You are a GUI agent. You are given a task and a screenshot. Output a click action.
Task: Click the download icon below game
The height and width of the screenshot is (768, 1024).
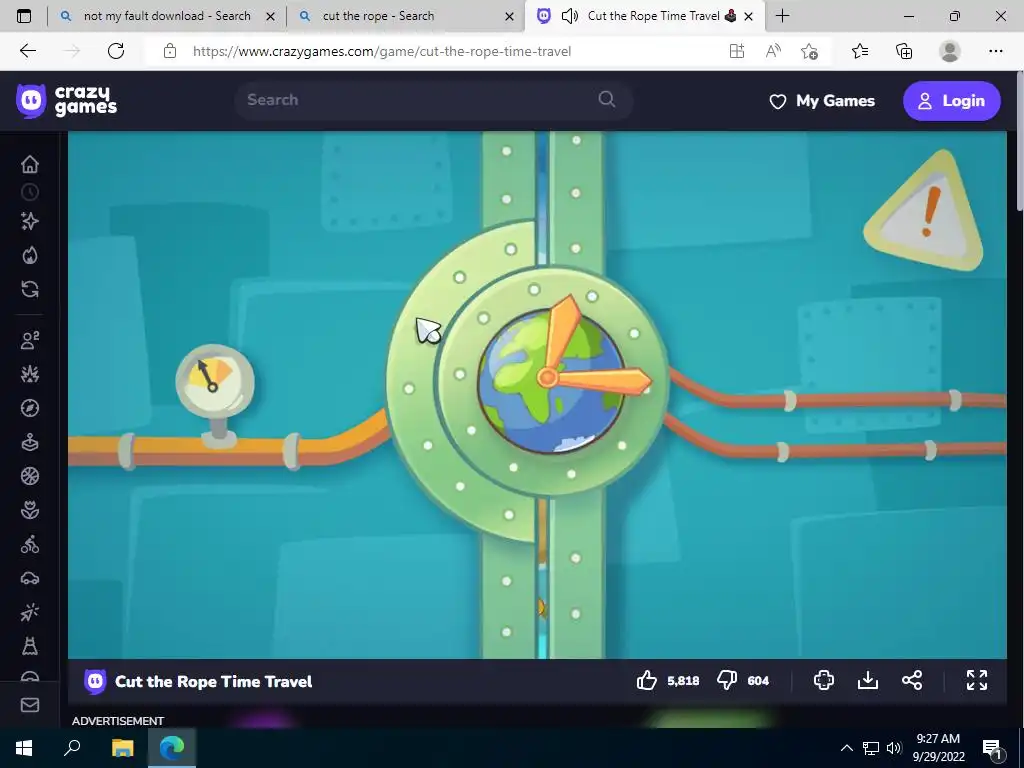[x=867, y=680]
